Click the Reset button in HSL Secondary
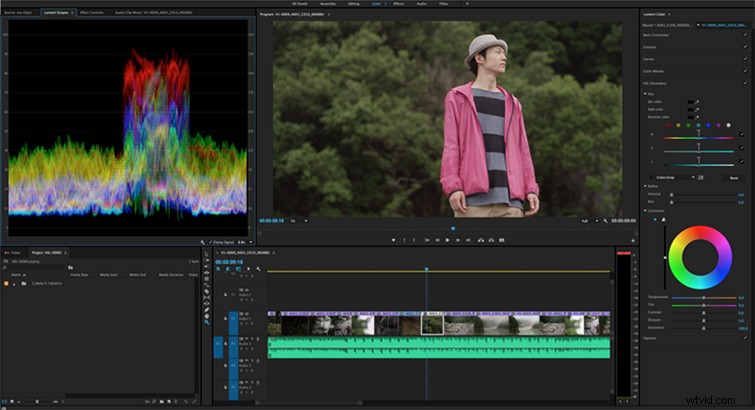The image size is (755, 410). [734, 178]
